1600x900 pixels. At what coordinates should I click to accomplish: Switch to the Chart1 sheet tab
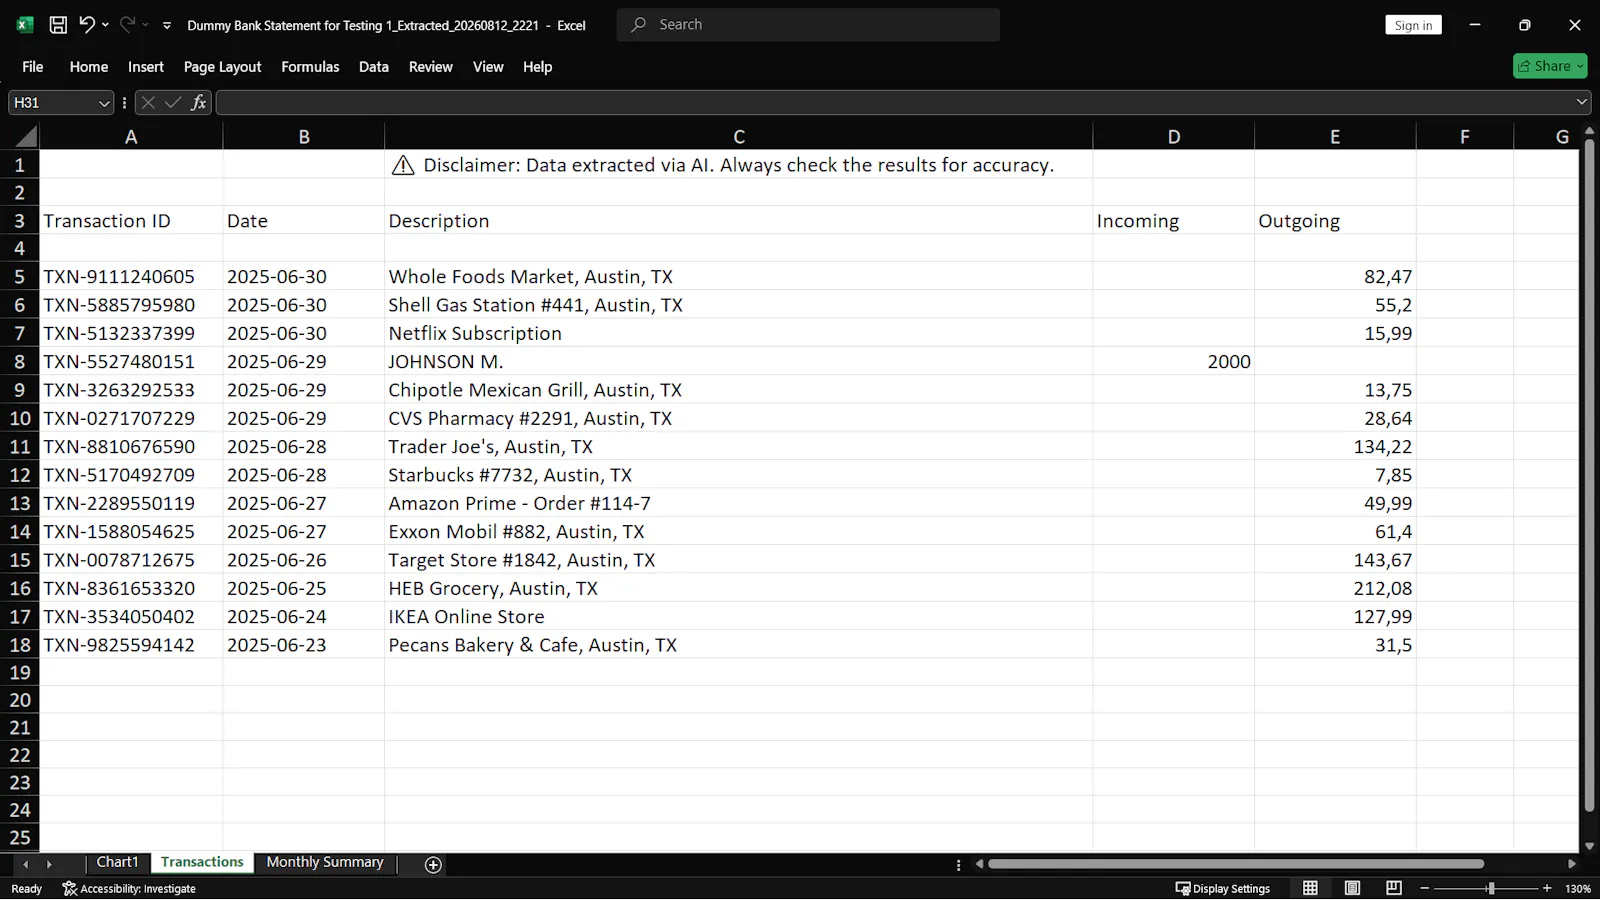point(117,862)
